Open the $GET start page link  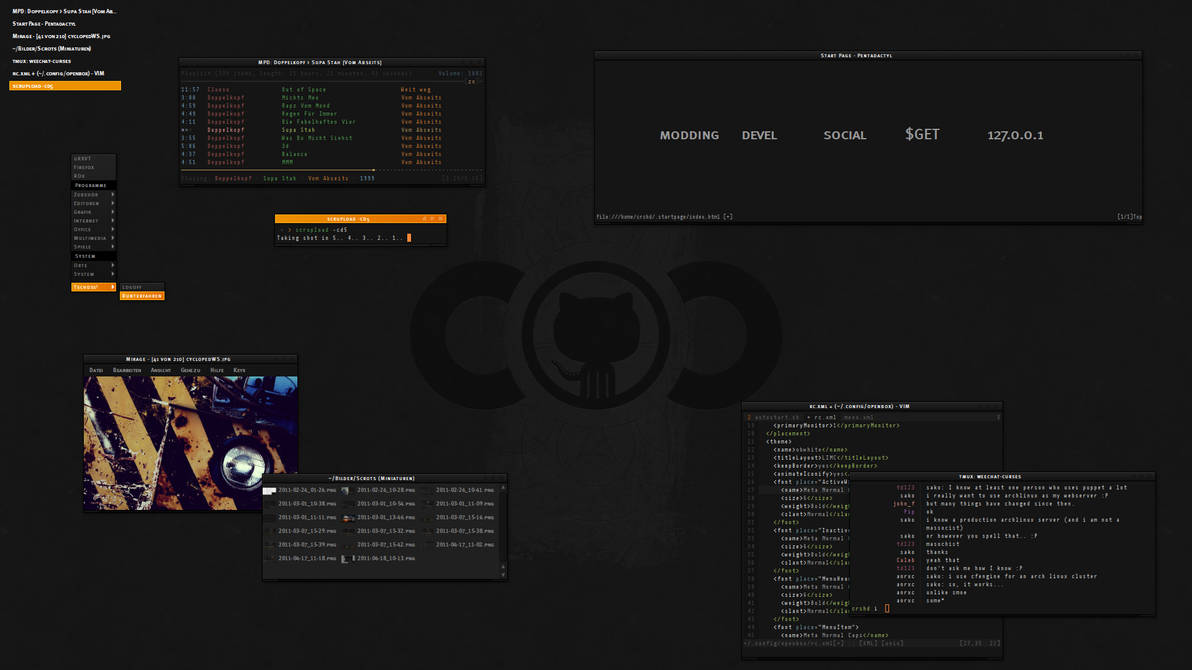point(922,135)
